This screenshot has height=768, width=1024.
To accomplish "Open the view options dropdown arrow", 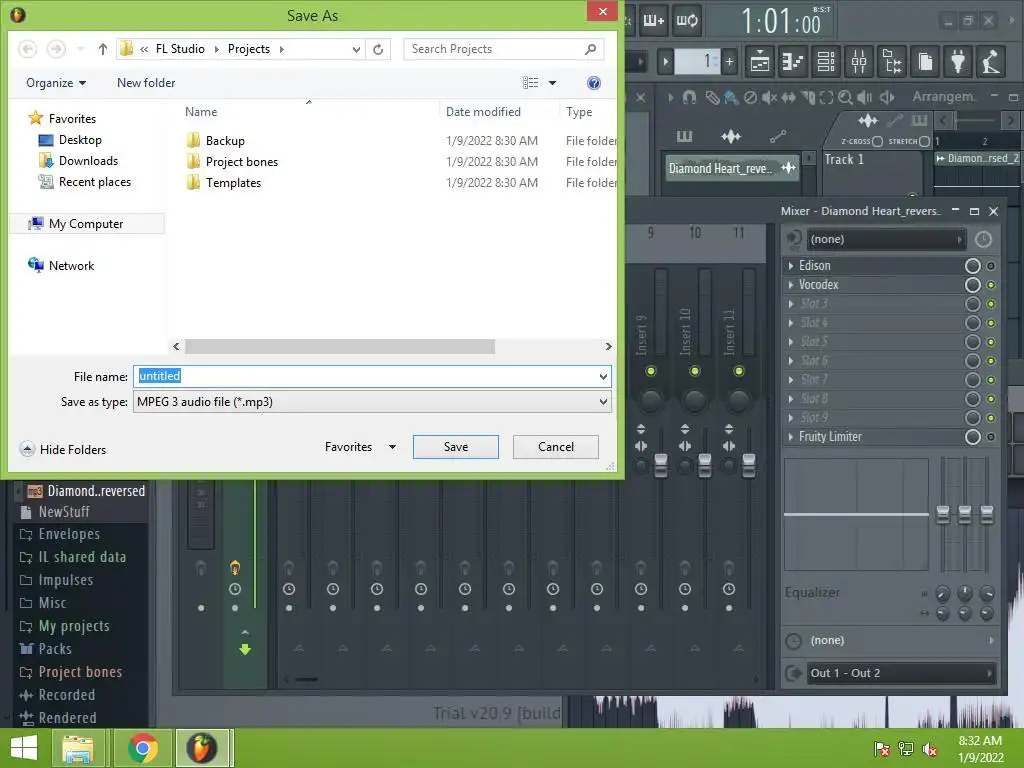I will click(x=552, y=83).
